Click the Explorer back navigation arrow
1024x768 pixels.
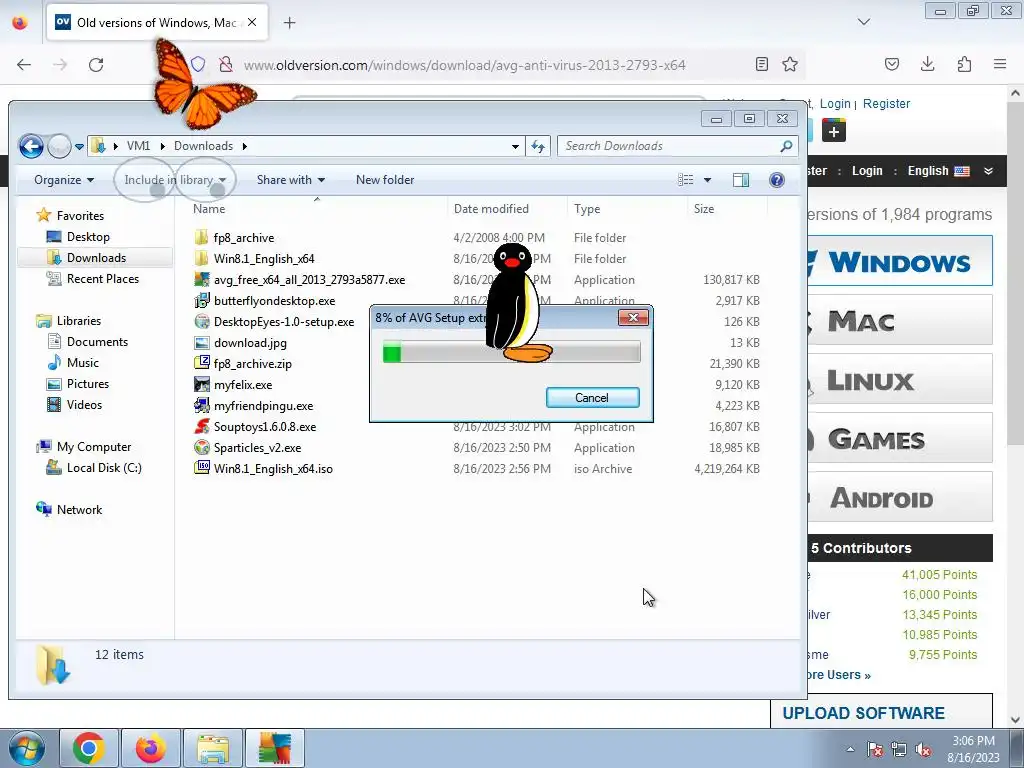(31, 146)
